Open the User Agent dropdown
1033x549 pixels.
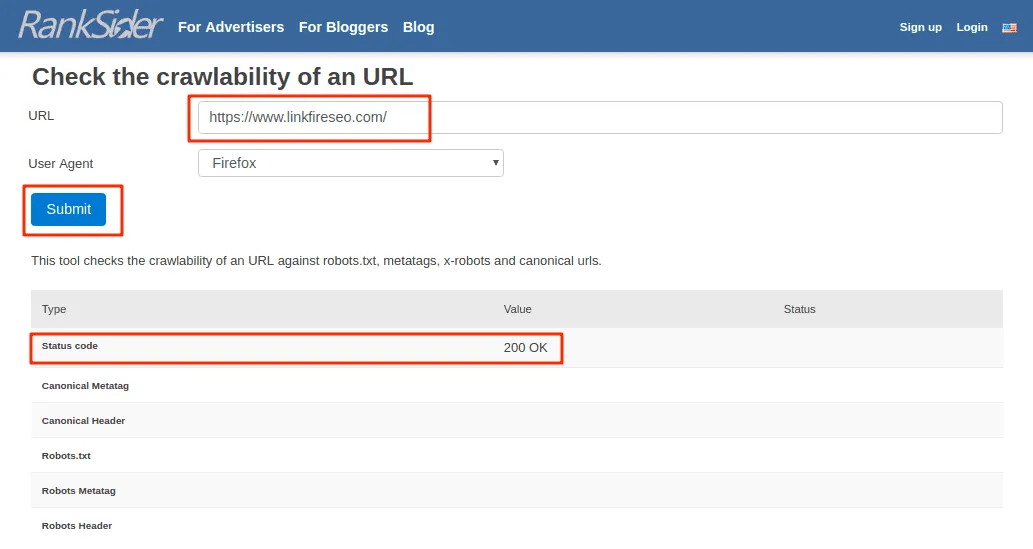tap(350, 163)
